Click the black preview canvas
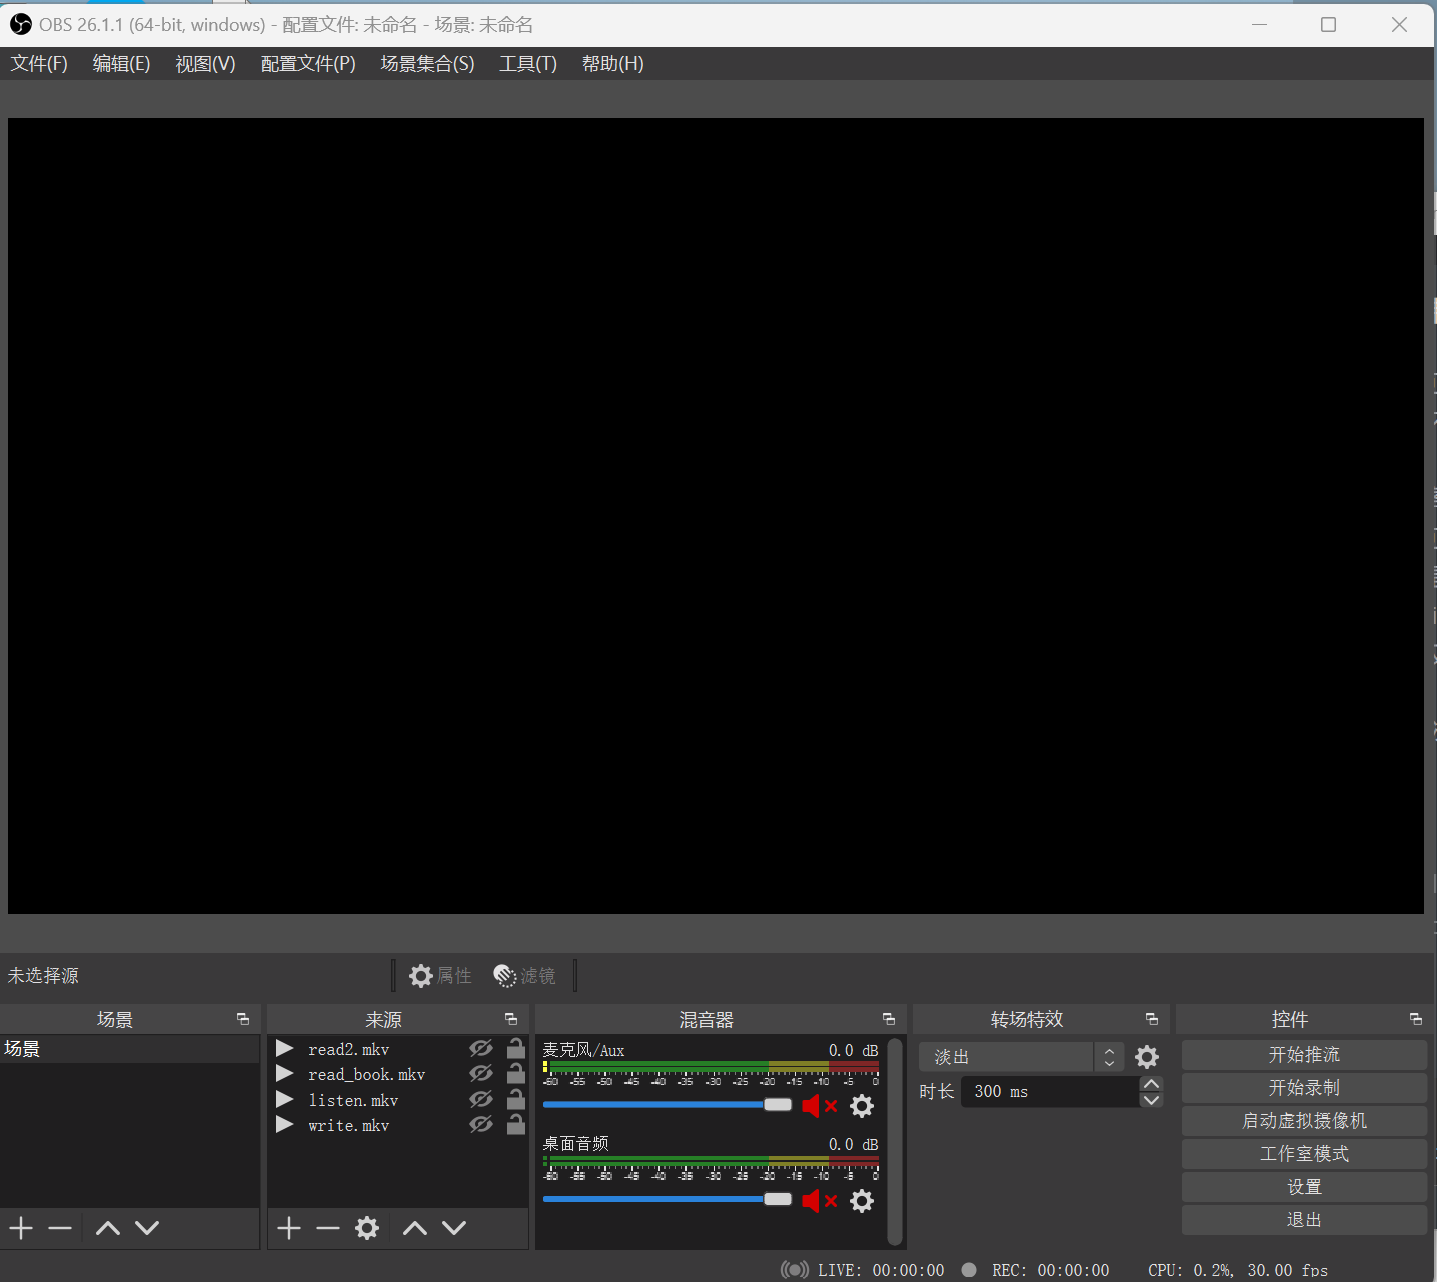This screenshot has height=1282, width=1437. click(x=716, y=516)
